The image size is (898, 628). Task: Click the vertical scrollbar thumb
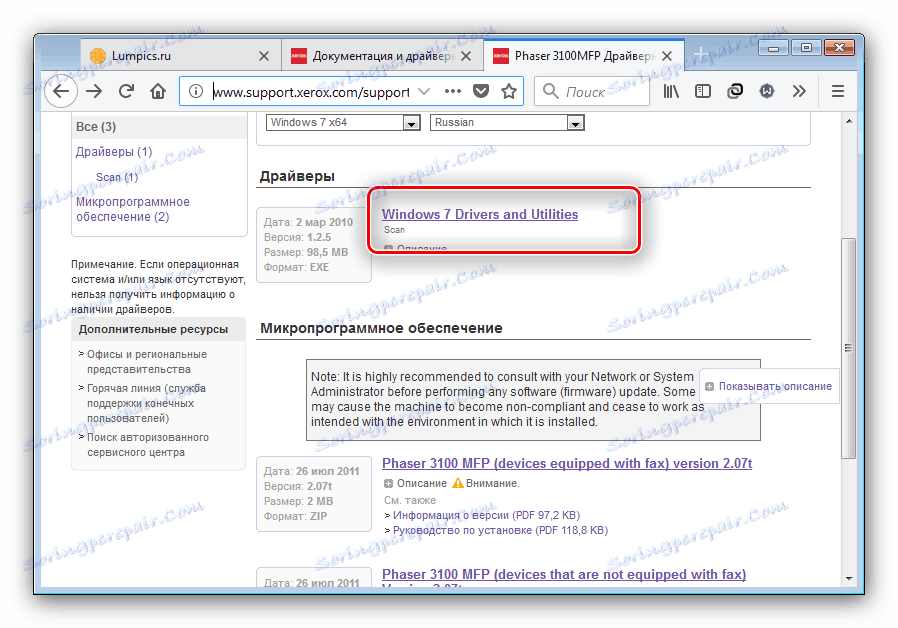(849, 348)
